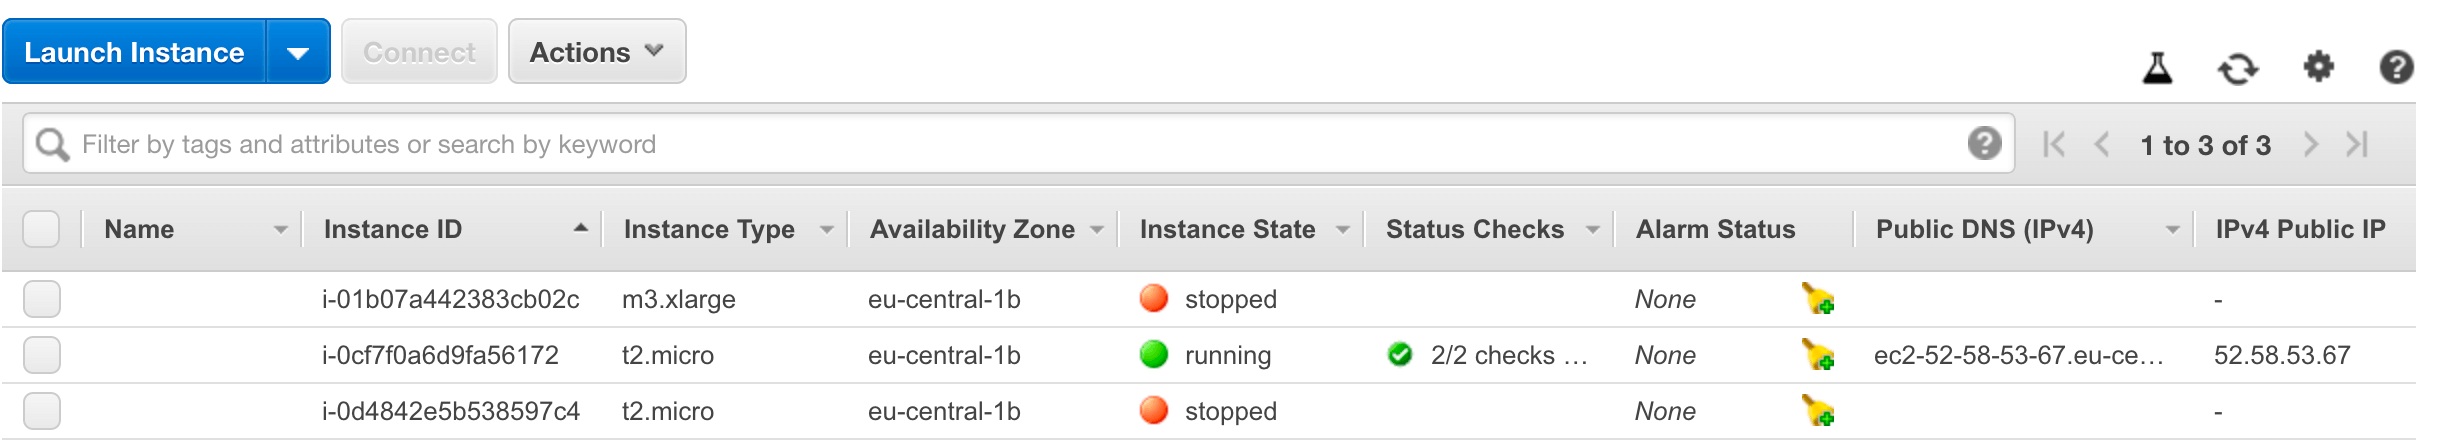Click the experiments flask icon
Image resolution: width=2438 pixels, height=448 pixels.
(2157, 68)
